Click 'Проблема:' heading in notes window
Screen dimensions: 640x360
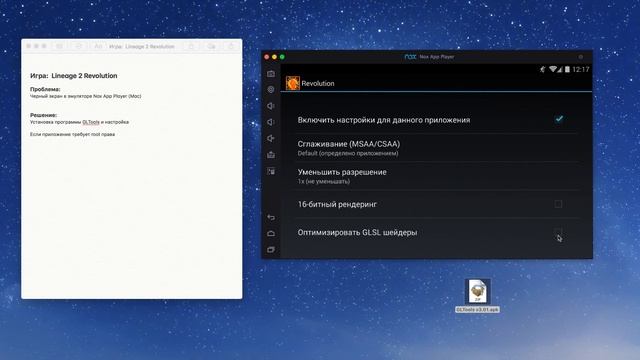45,89
